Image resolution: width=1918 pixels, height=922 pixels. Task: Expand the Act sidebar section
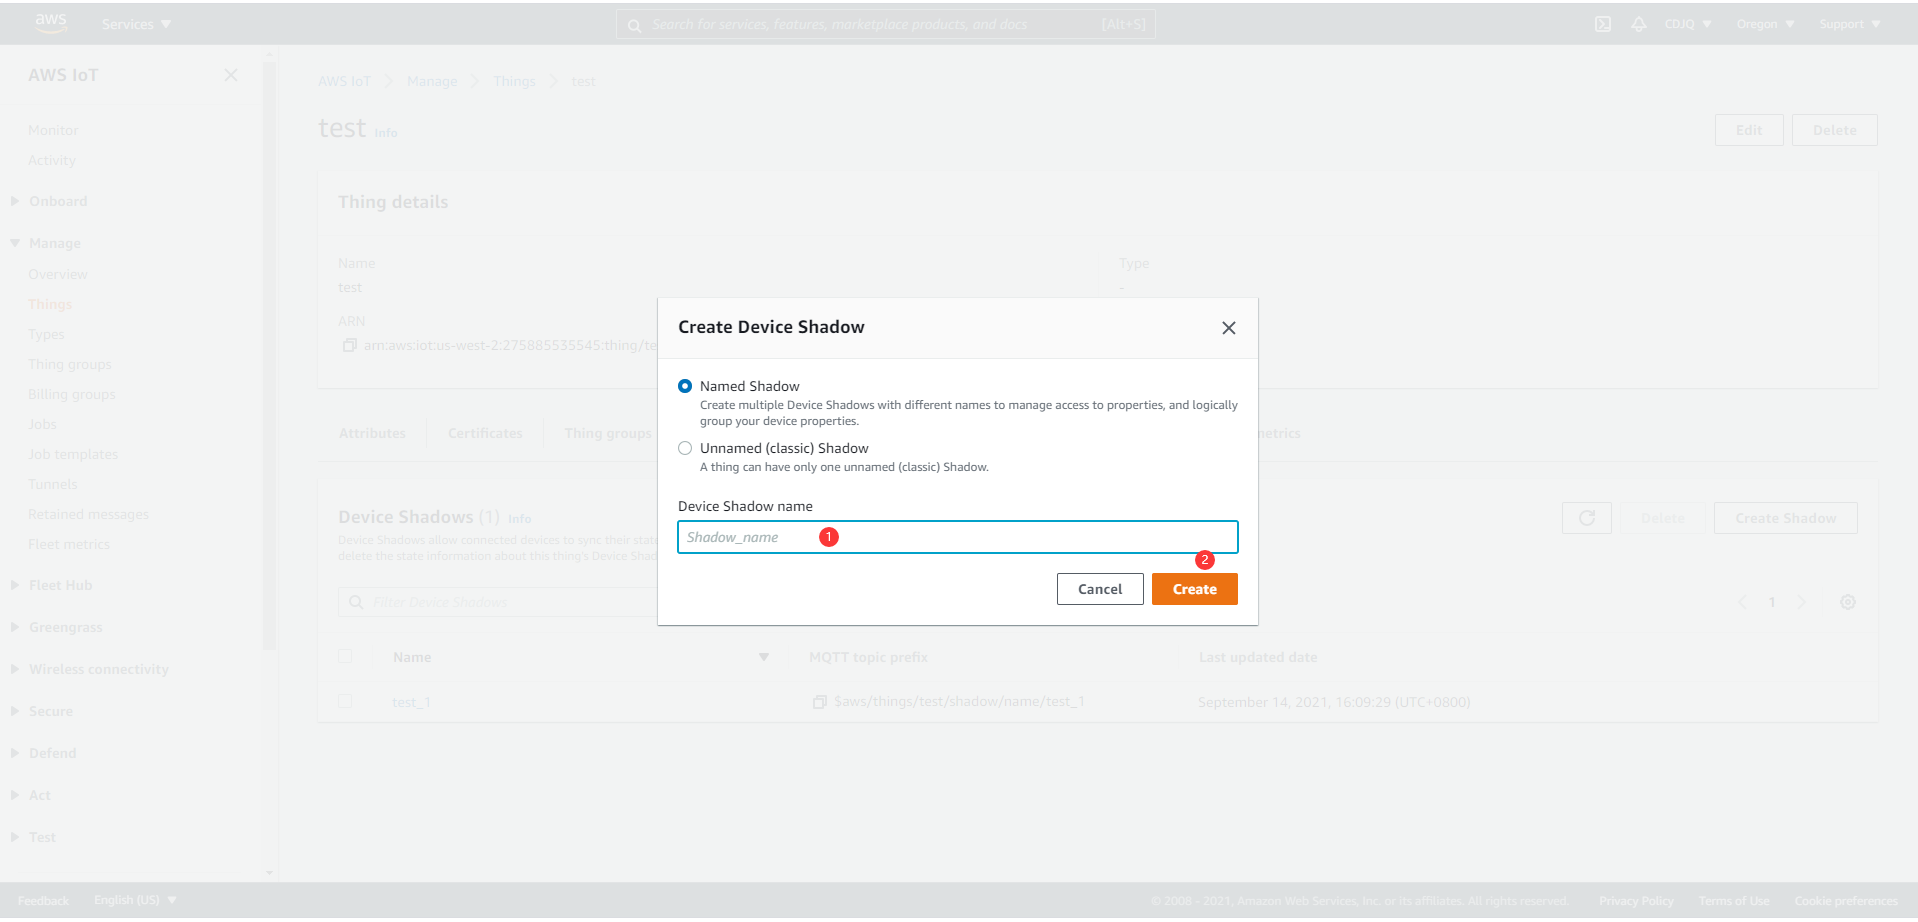pyautogui.click(x=15, y=795)
